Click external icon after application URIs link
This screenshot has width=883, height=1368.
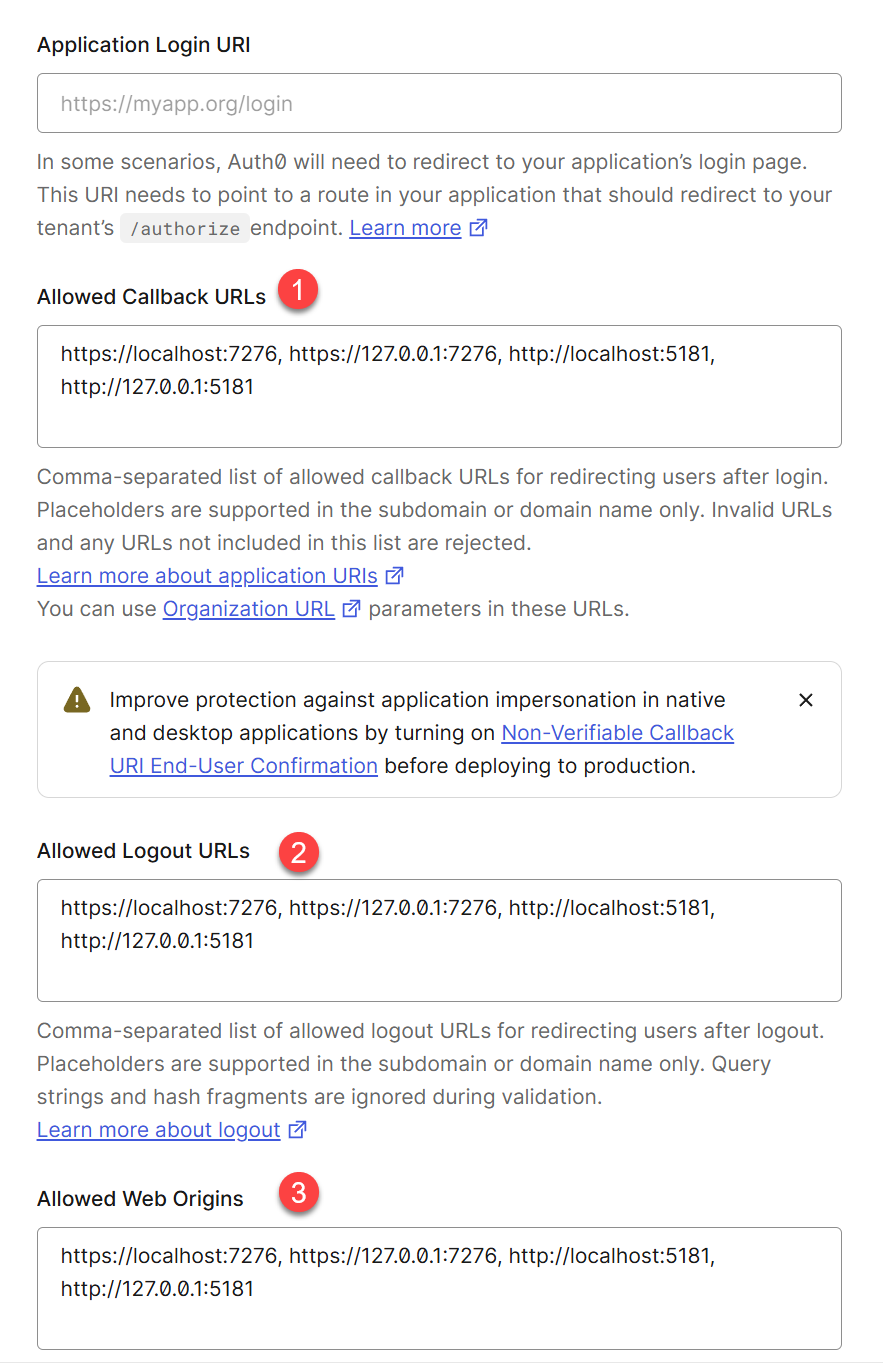pyautogui.click(x=395, y=576)
